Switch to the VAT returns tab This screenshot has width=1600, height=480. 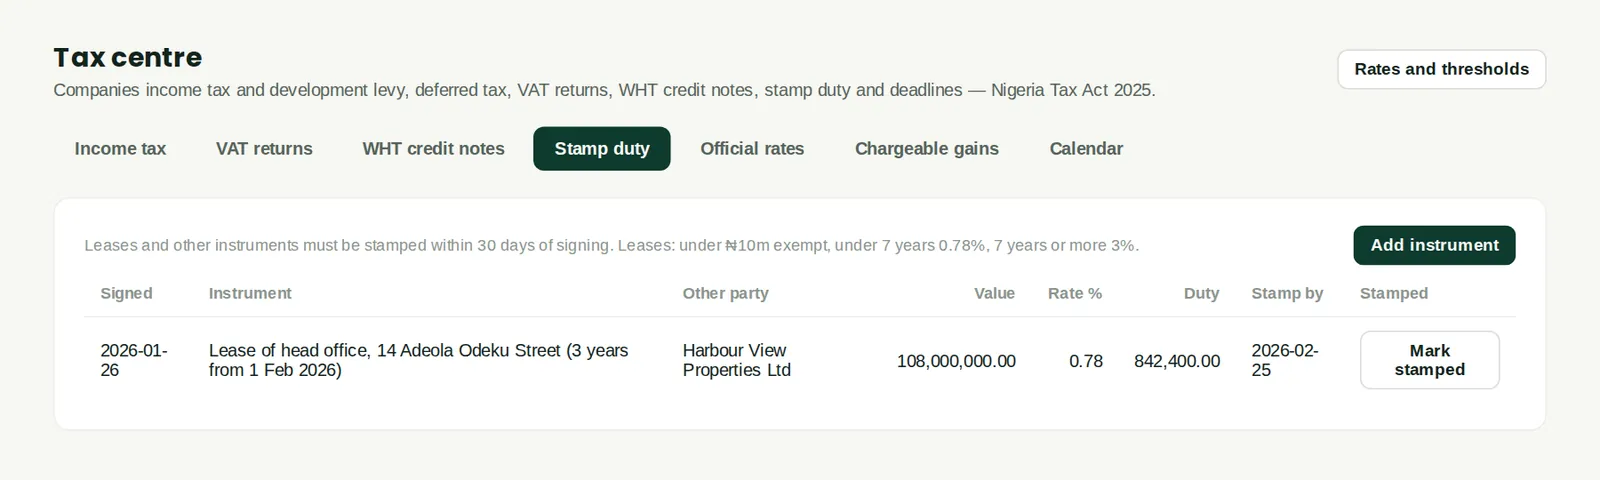click(264, 149)
